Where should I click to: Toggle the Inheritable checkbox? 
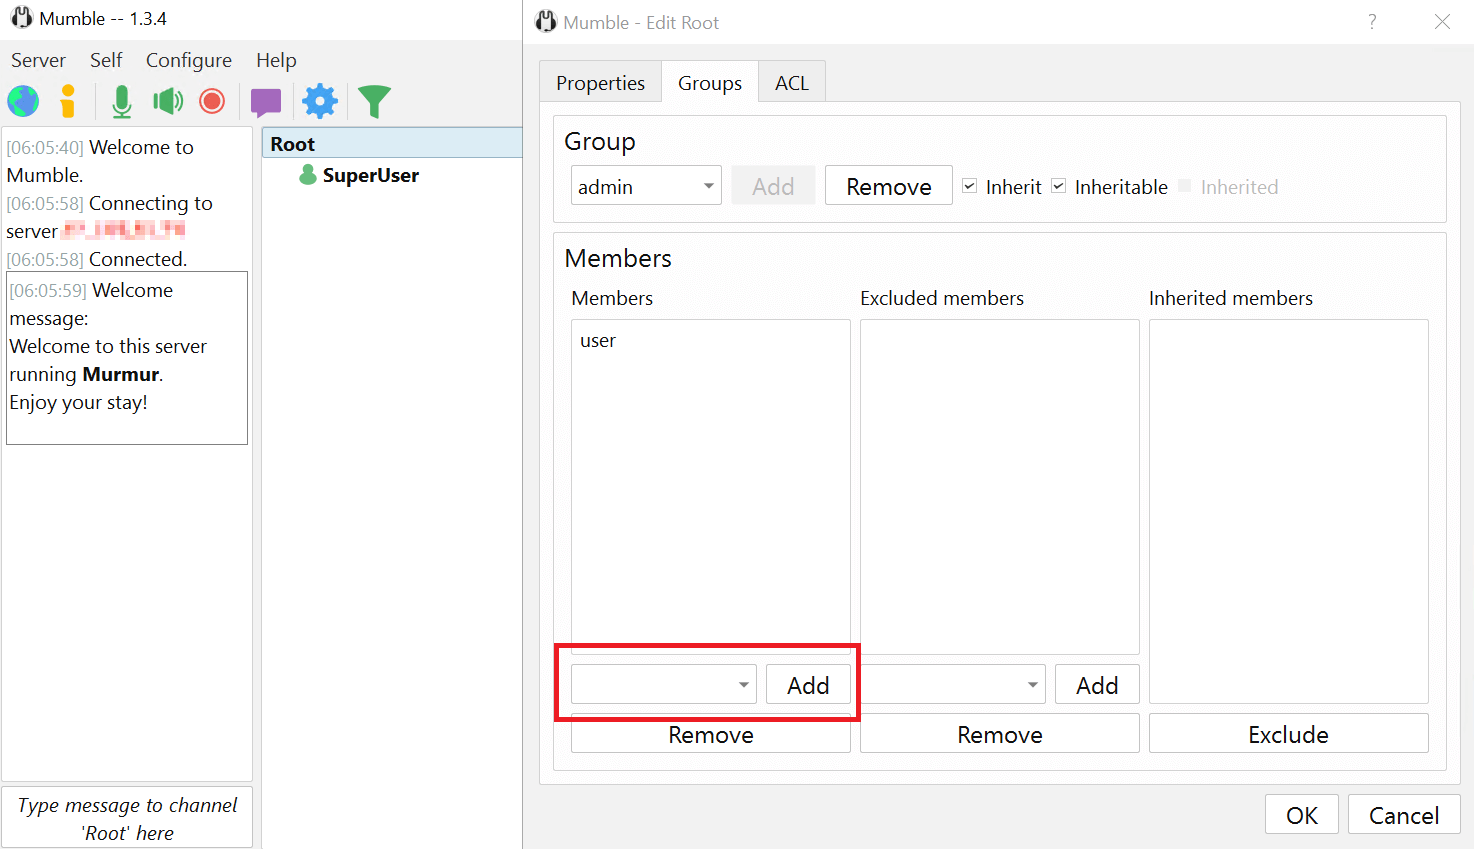click(1058, 186)
